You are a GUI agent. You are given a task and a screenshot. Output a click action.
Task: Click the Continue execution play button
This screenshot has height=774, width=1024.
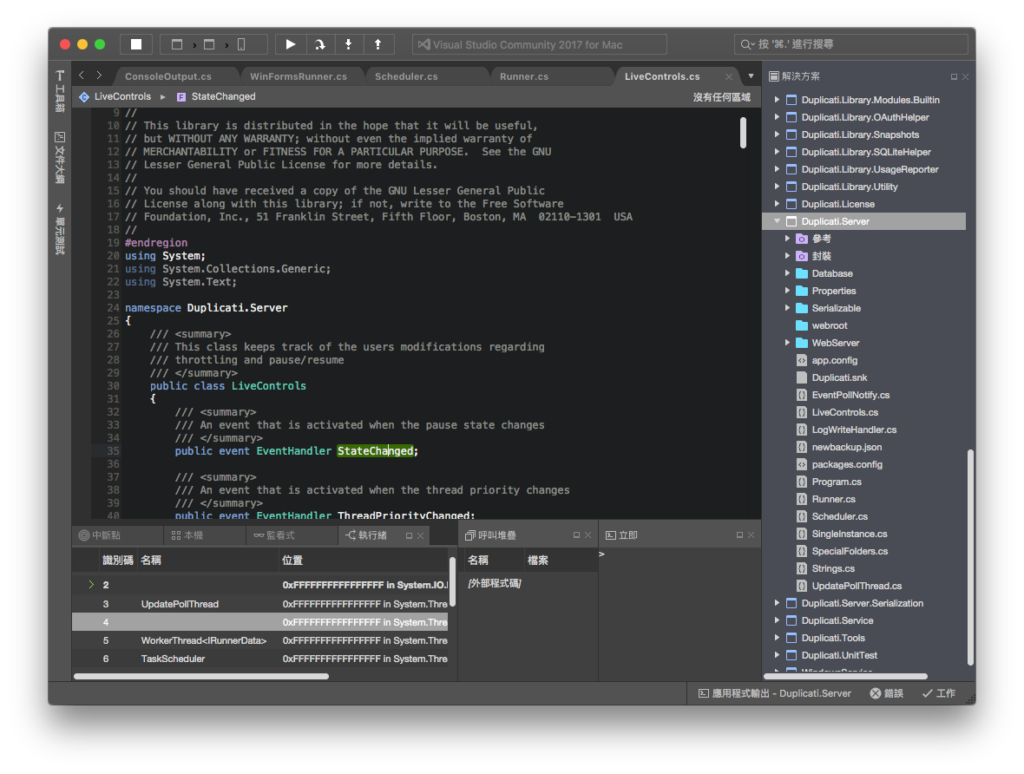[290, 44]
